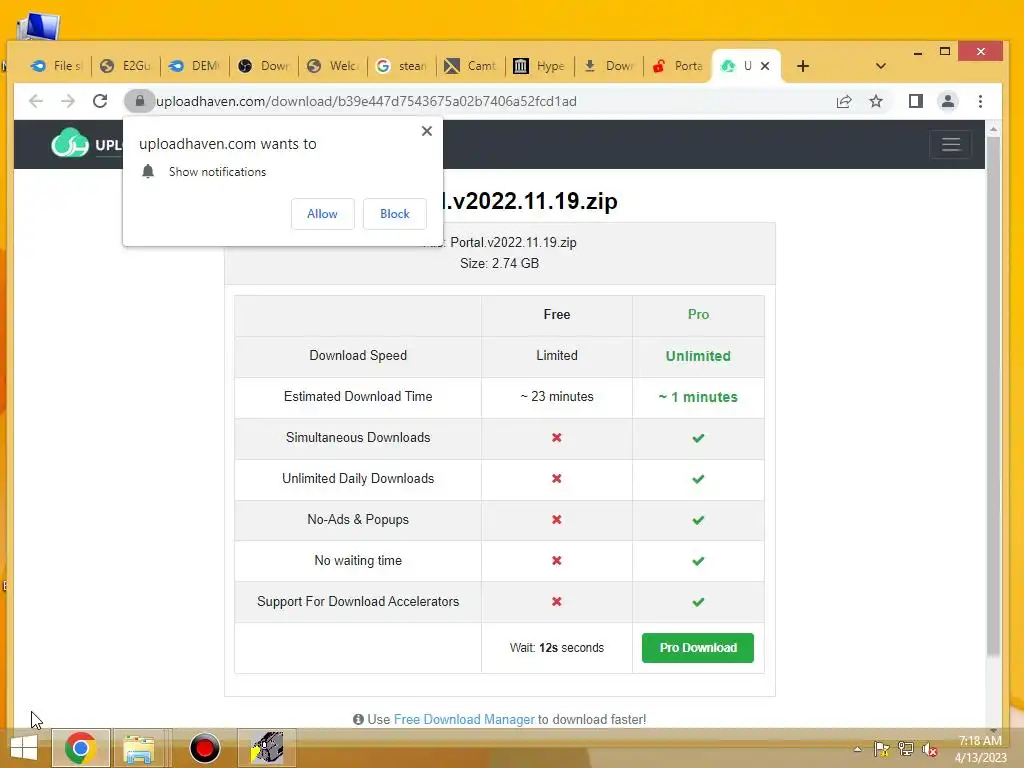This screenshot has height=768, width=1024.
Task: Switch to the Welc tab
Action: 332,66
